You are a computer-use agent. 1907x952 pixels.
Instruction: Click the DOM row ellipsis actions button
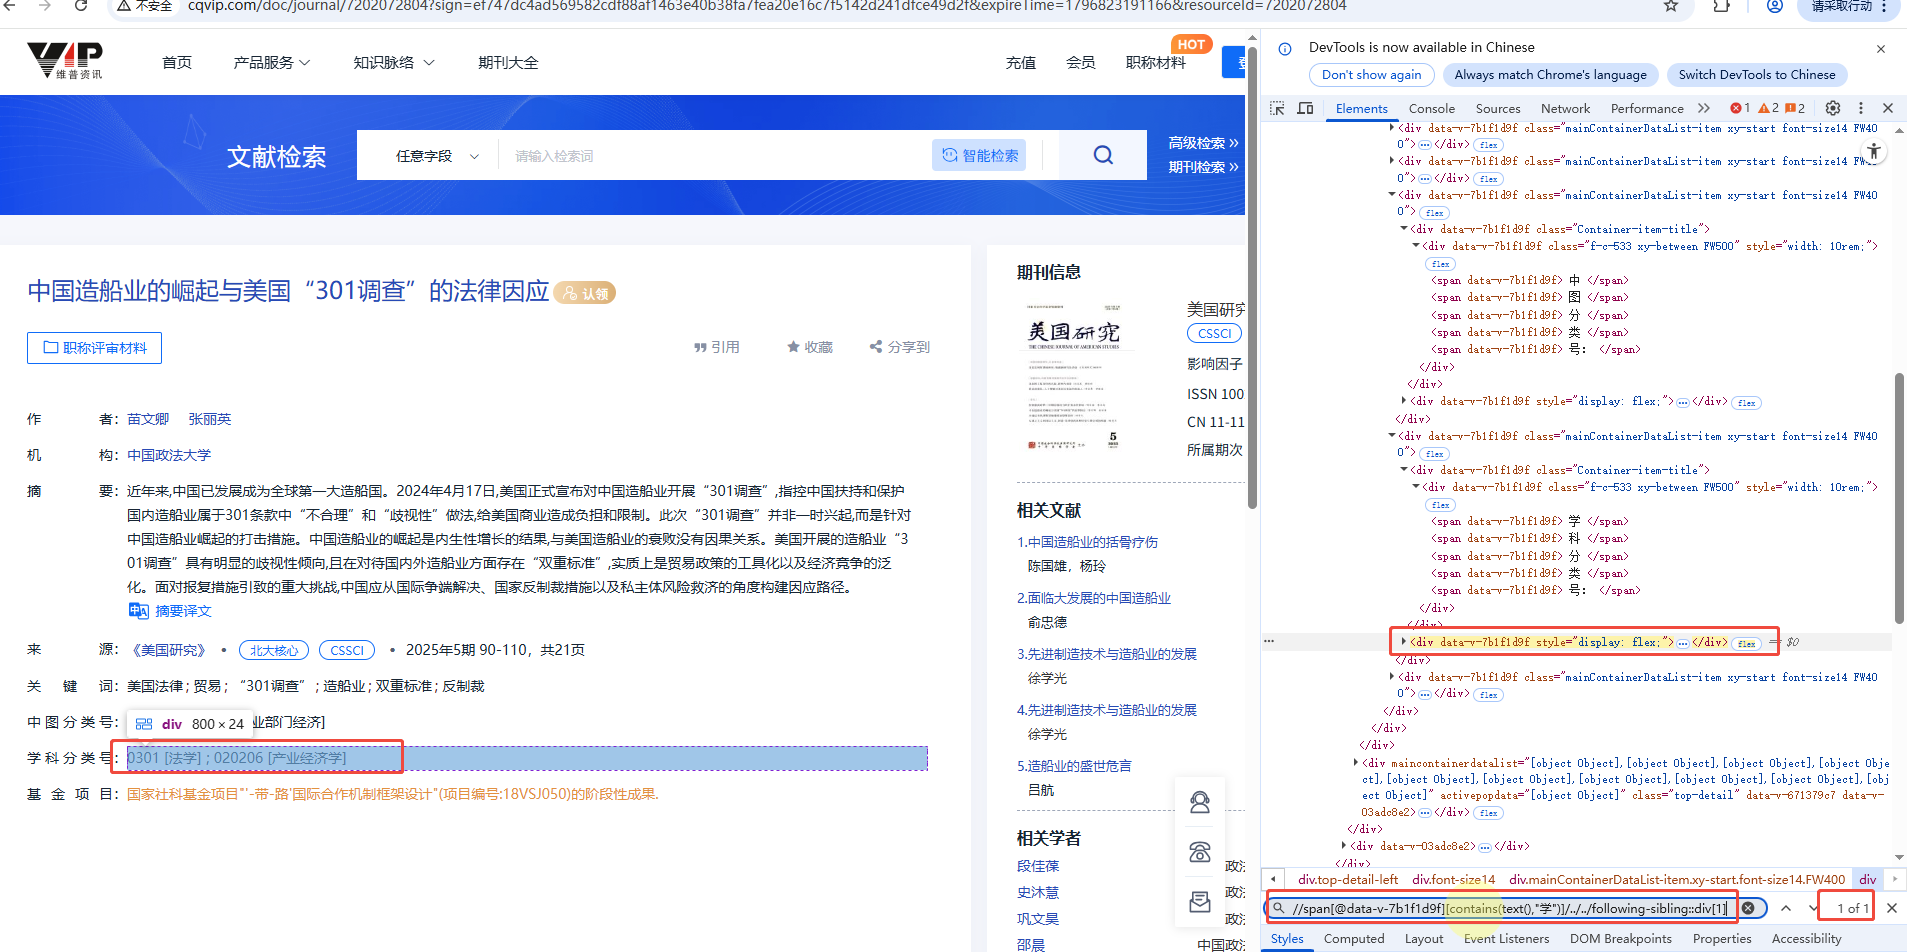1269,641
